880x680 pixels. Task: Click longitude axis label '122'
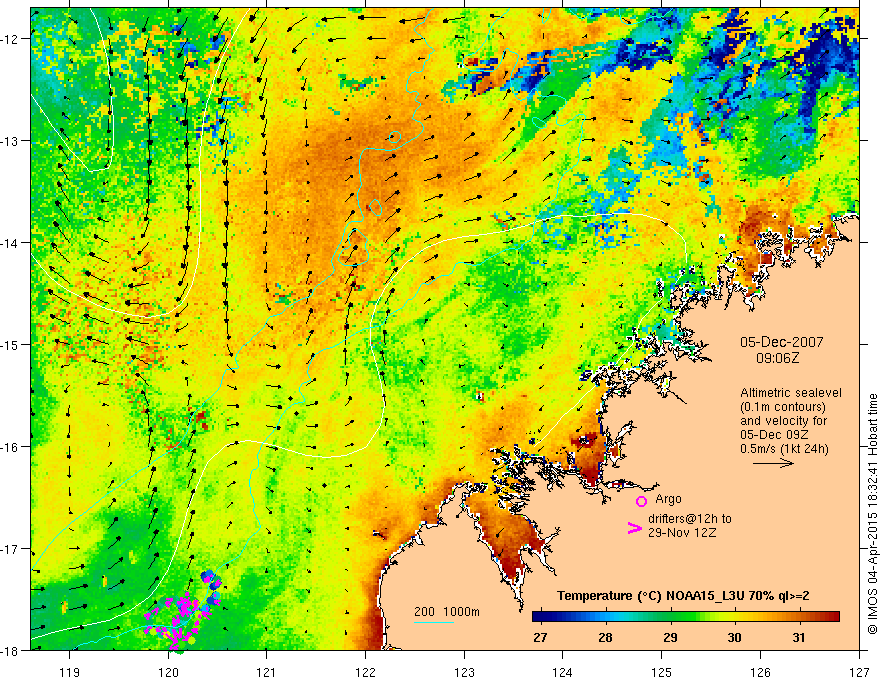click(365, 672)
